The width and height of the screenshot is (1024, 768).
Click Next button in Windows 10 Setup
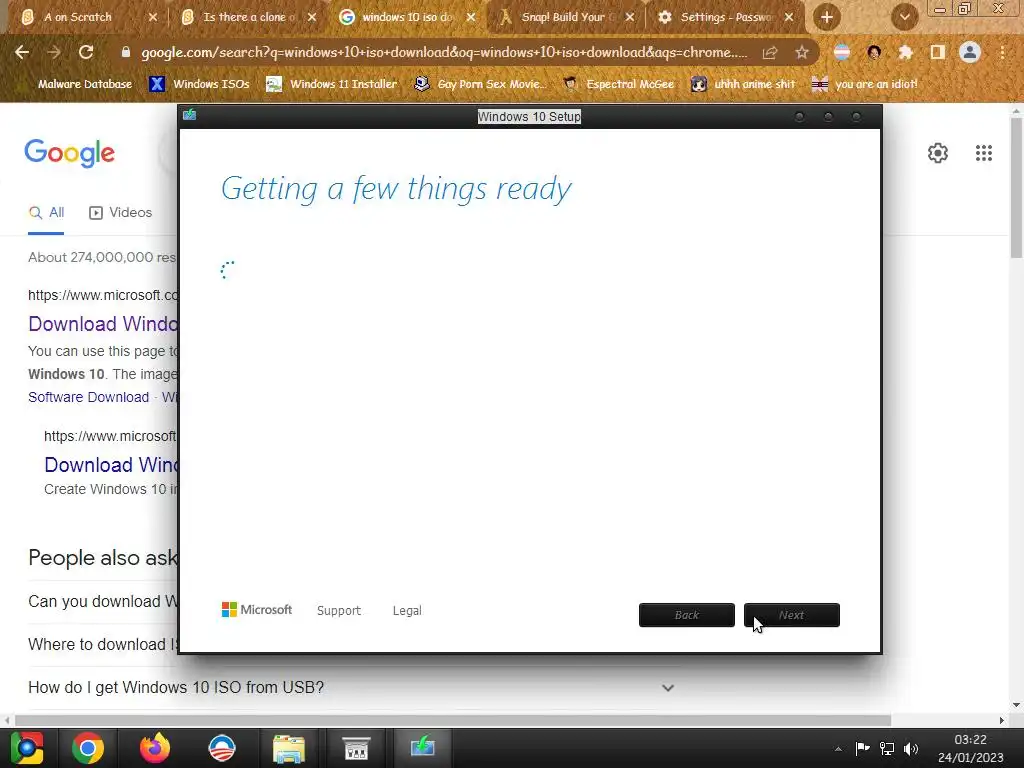pos(792,615)
